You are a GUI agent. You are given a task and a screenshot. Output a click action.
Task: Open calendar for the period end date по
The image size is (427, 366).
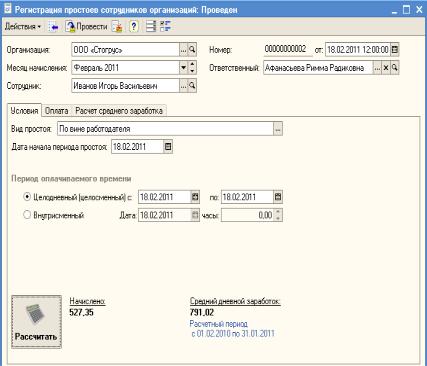pos(278,197)
